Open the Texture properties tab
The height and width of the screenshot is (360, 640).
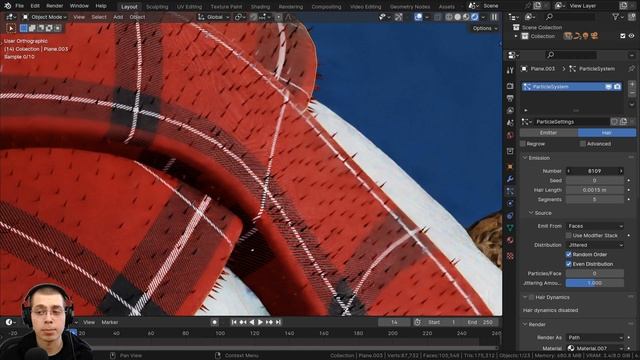tap(510, 256)
